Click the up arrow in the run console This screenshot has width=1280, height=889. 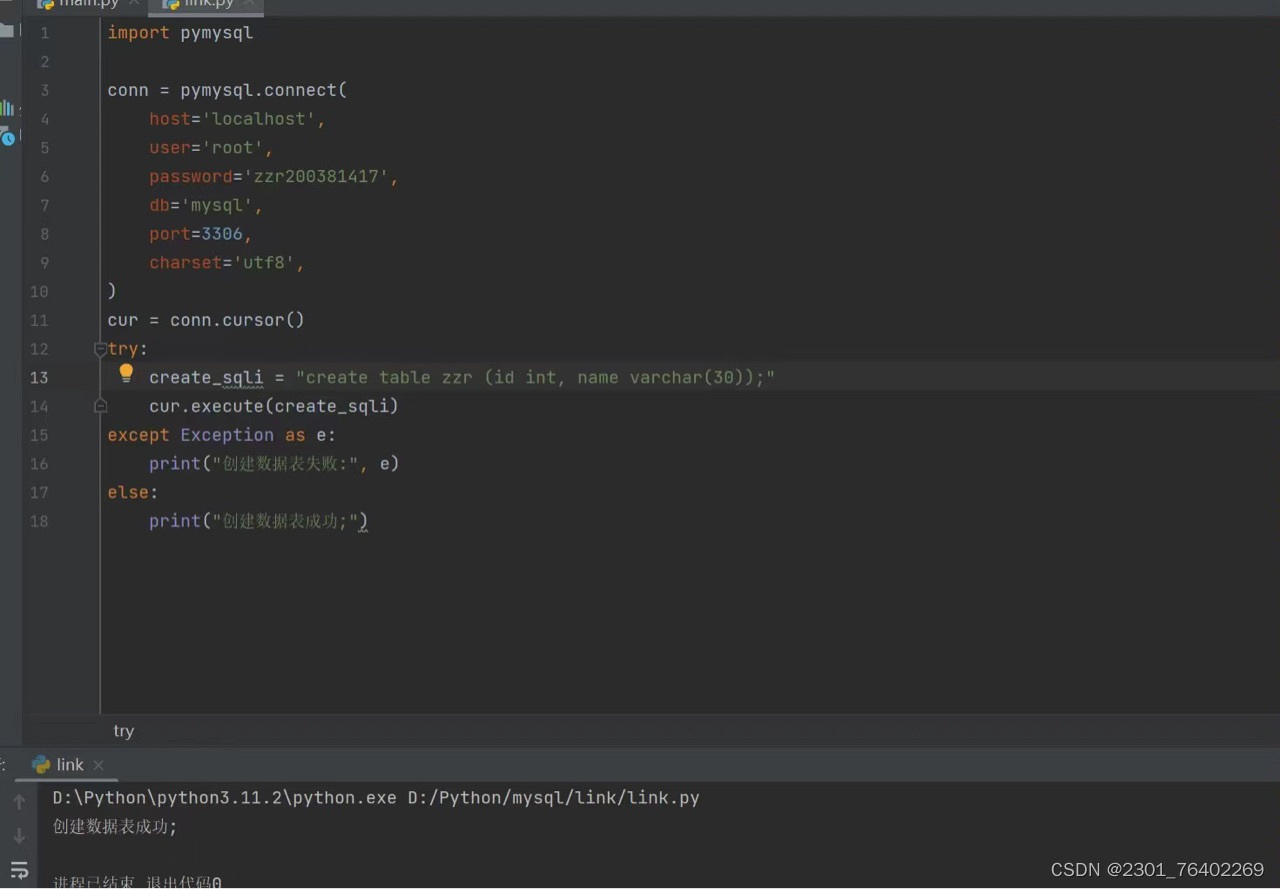(x=19, y=802)
